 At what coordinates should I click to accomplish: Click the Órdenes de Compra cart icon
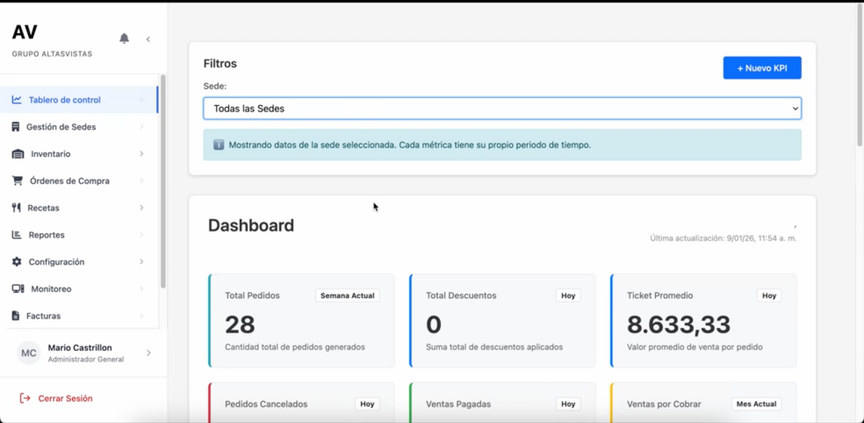coord(17,181)
